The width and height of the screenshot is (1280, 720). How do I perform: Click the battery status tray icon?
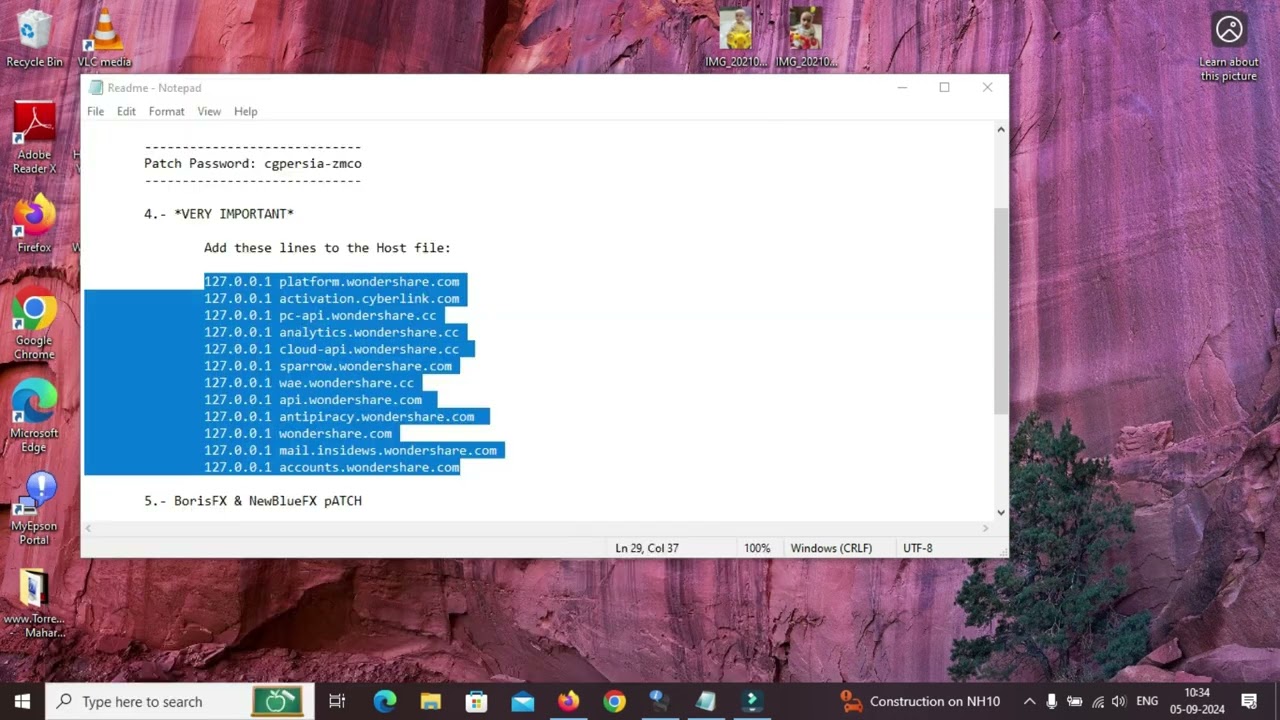pos(1075,701)
